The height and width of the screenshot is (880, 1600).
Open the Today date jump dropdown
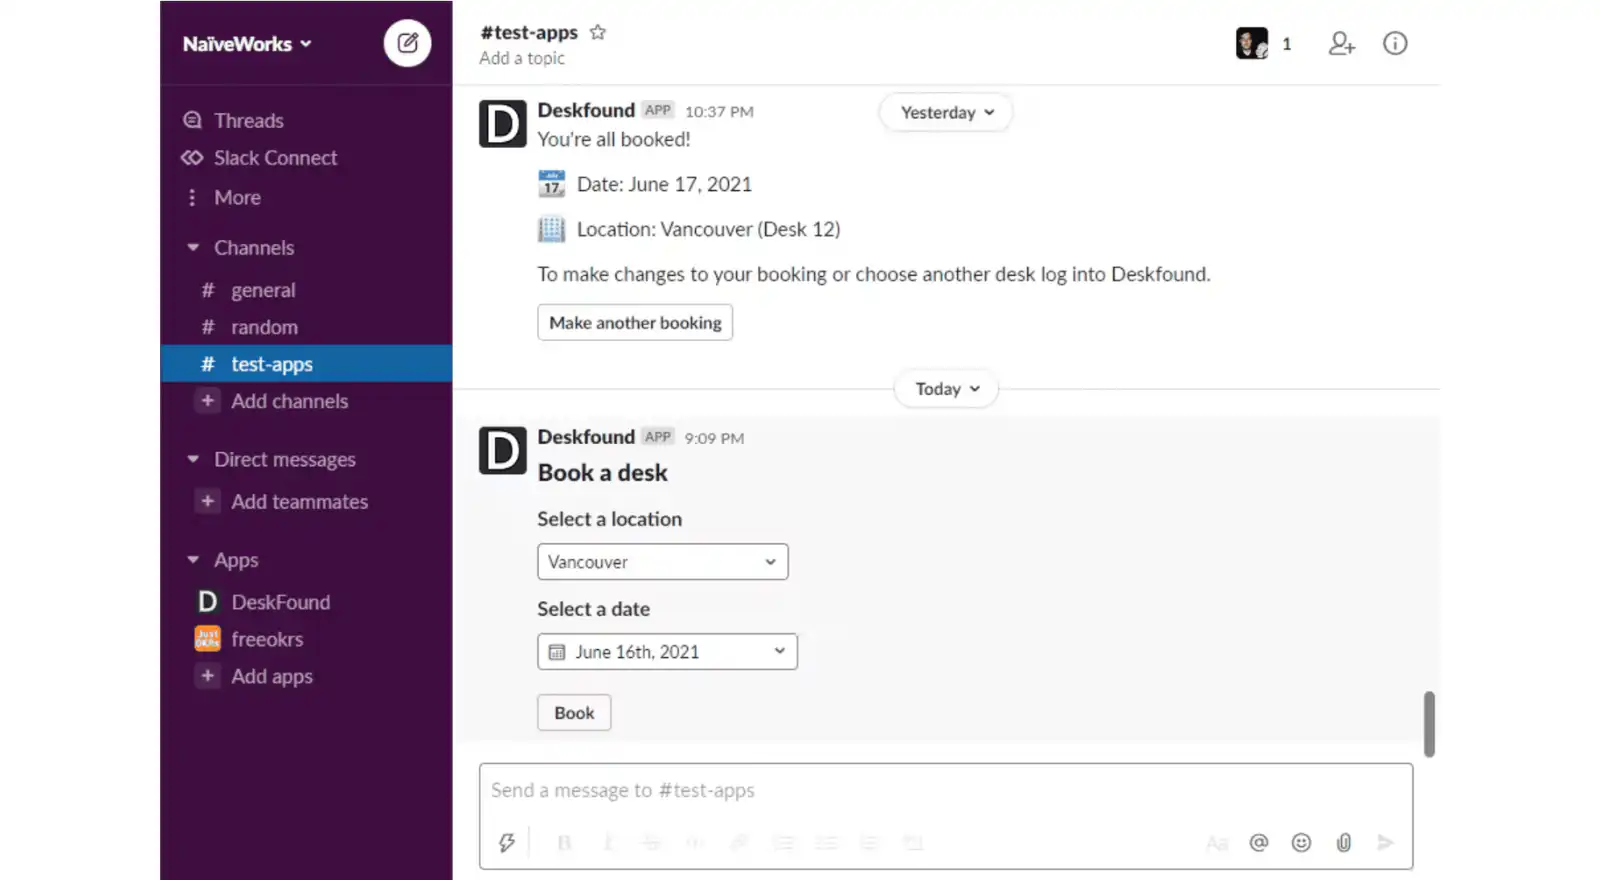pos(946,389)
